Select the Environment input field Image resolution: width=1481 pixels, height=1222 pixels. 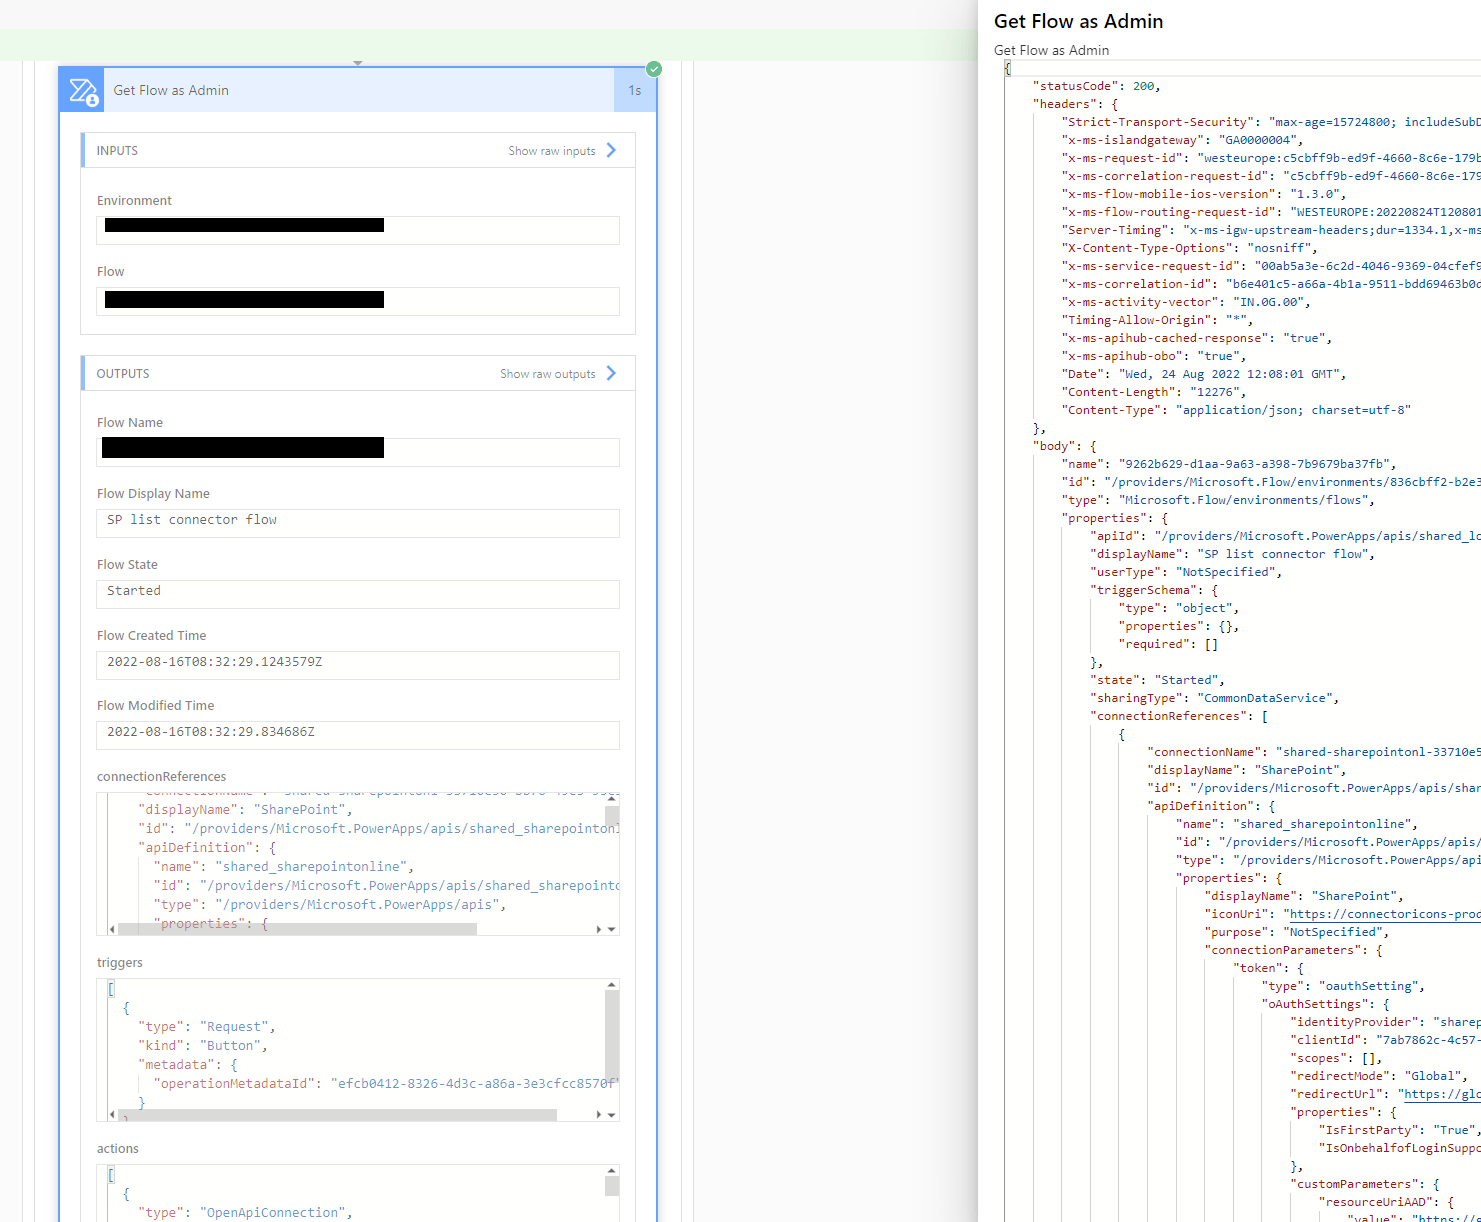pyautogui.click(x=357, y=230)
